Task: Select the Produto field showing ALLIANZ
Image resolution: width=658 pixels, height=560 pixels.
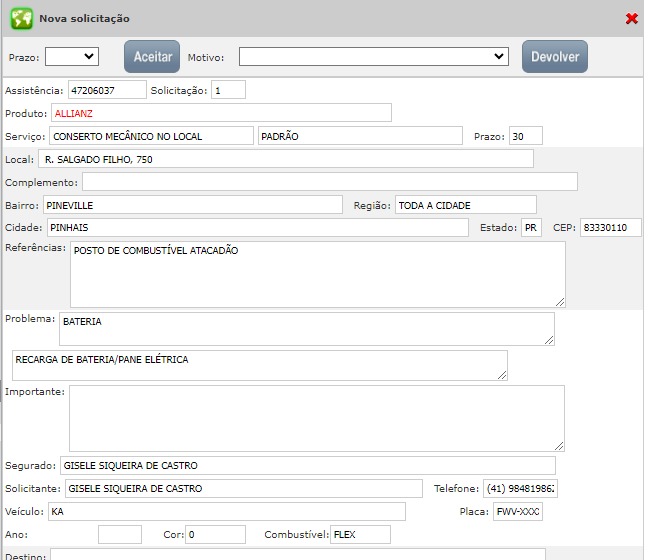Action: (221, 113)
